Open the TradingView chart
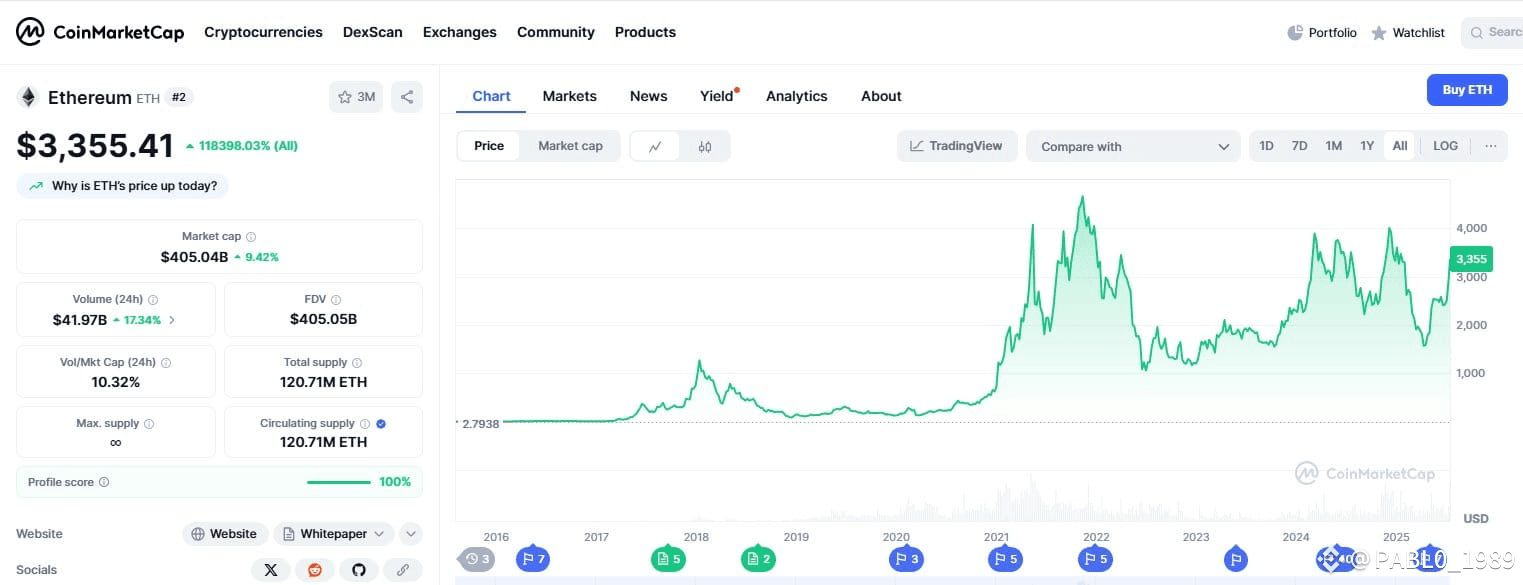 [x=957, y=146]
